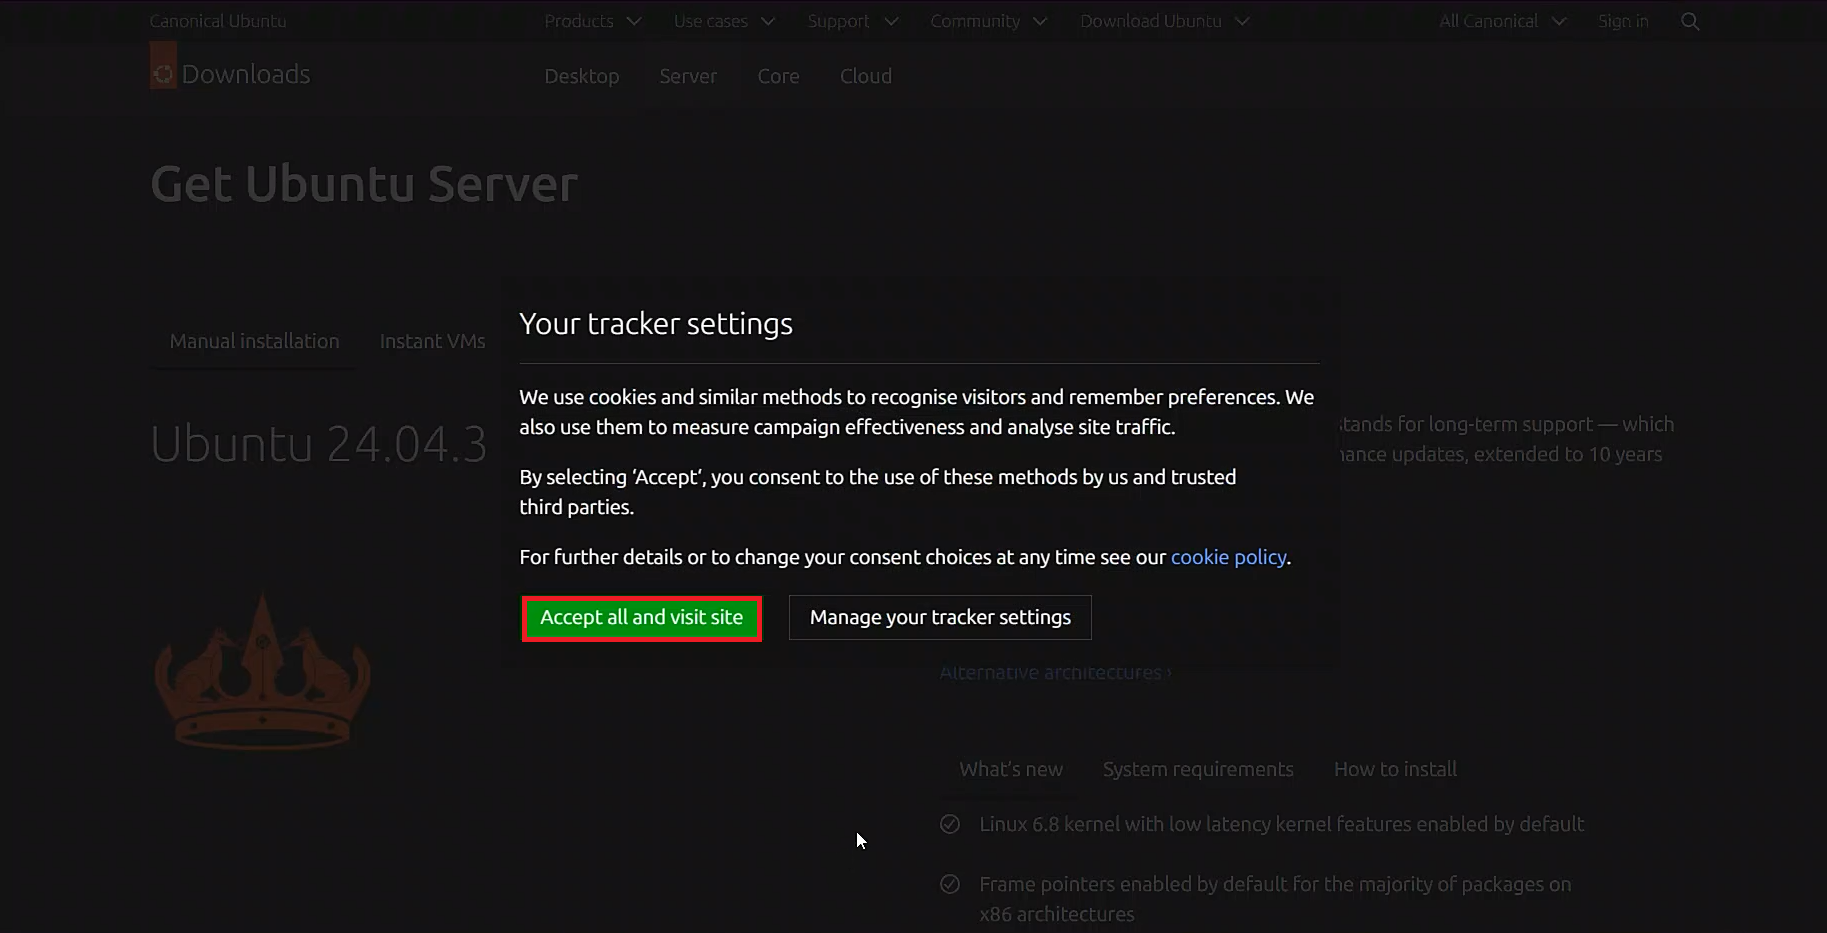The height and width of the screenshot is (933, 1827).
Task: Click the checkmark icon beside Frame pointers
Action: click(x=950, y=884)
